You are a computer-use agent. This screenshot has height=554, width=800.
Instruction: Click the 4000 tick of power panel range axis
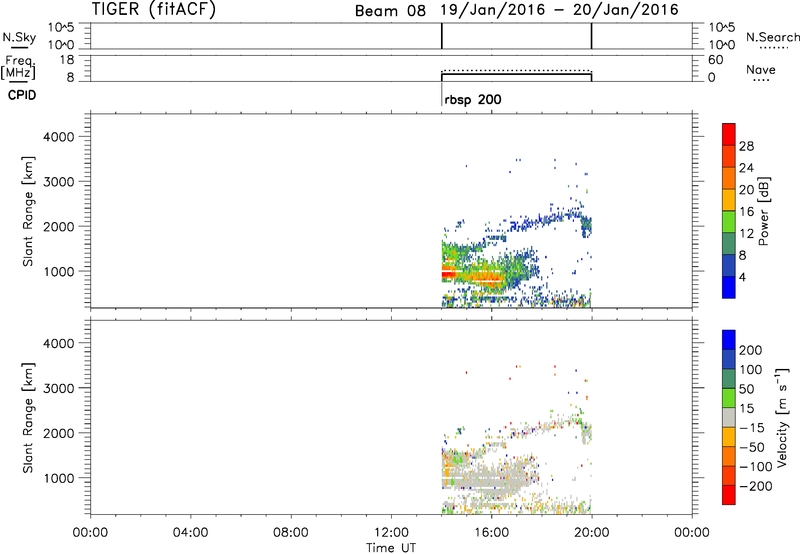tap(59, 137)
